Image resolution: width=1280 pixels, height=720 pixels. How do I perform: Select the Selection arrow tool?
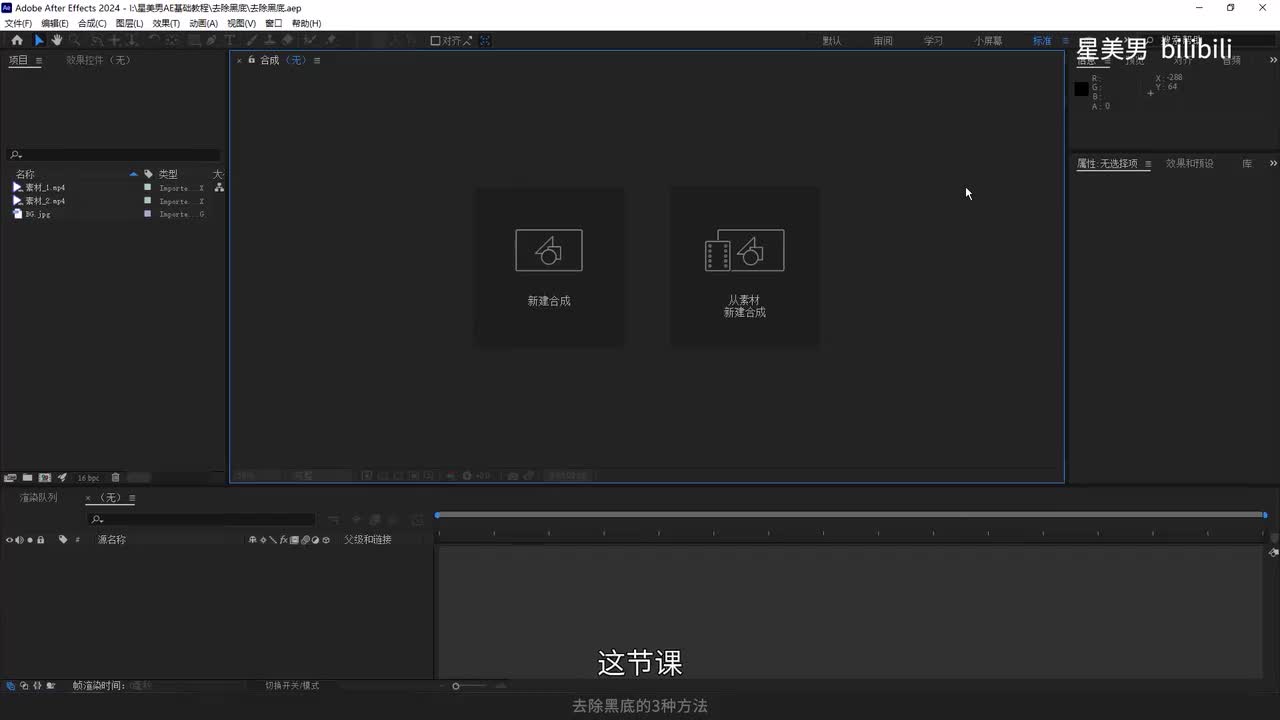point(38,40)
